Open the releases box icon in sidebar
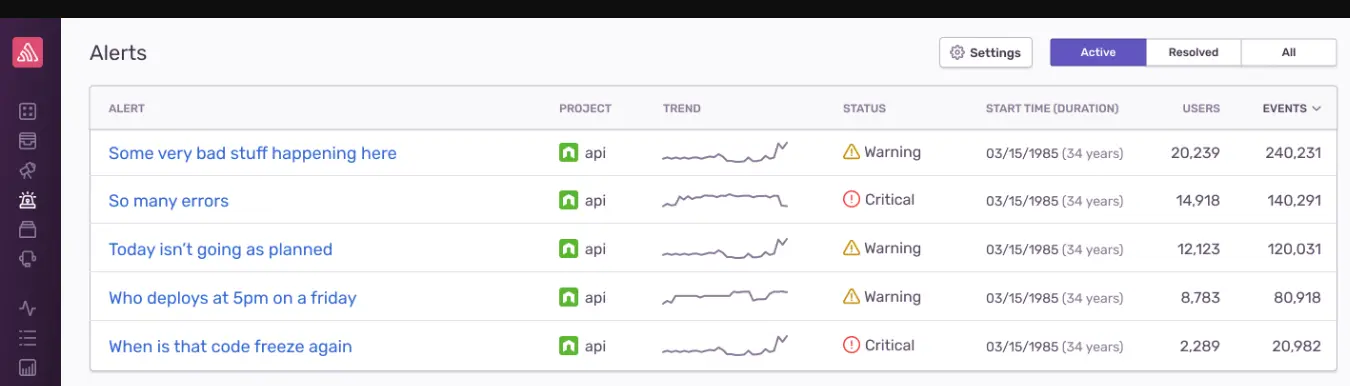 (28, 229)
